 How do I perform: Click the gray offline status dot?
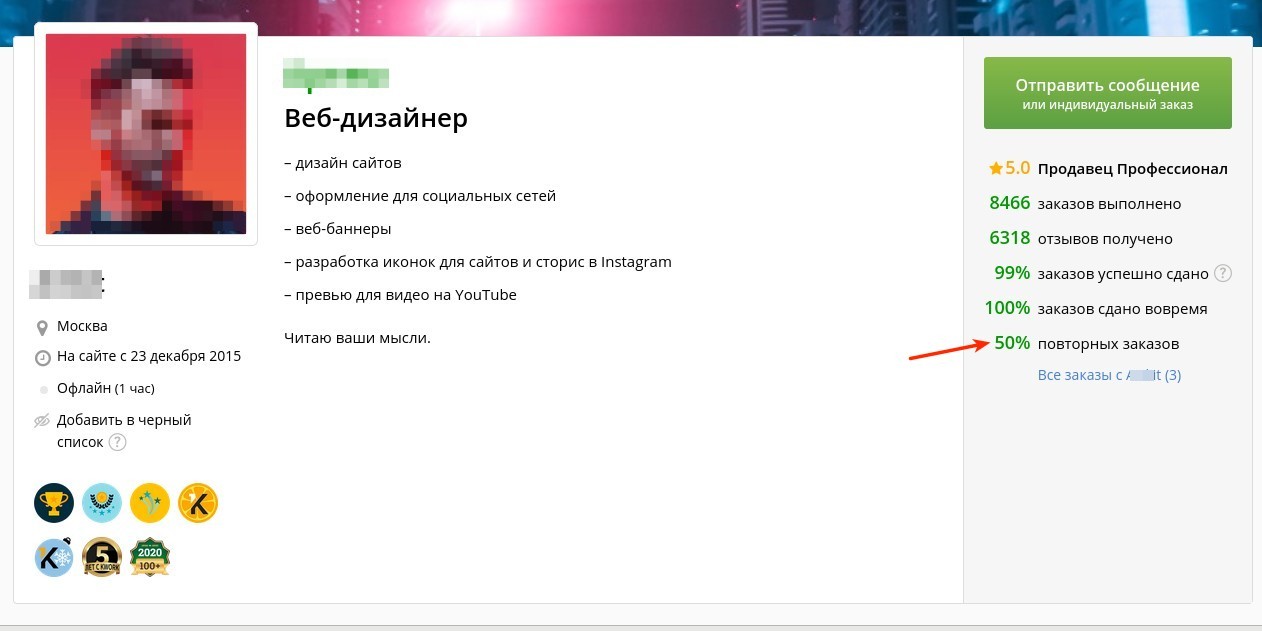pyautogui.click(x=43, y=389)
